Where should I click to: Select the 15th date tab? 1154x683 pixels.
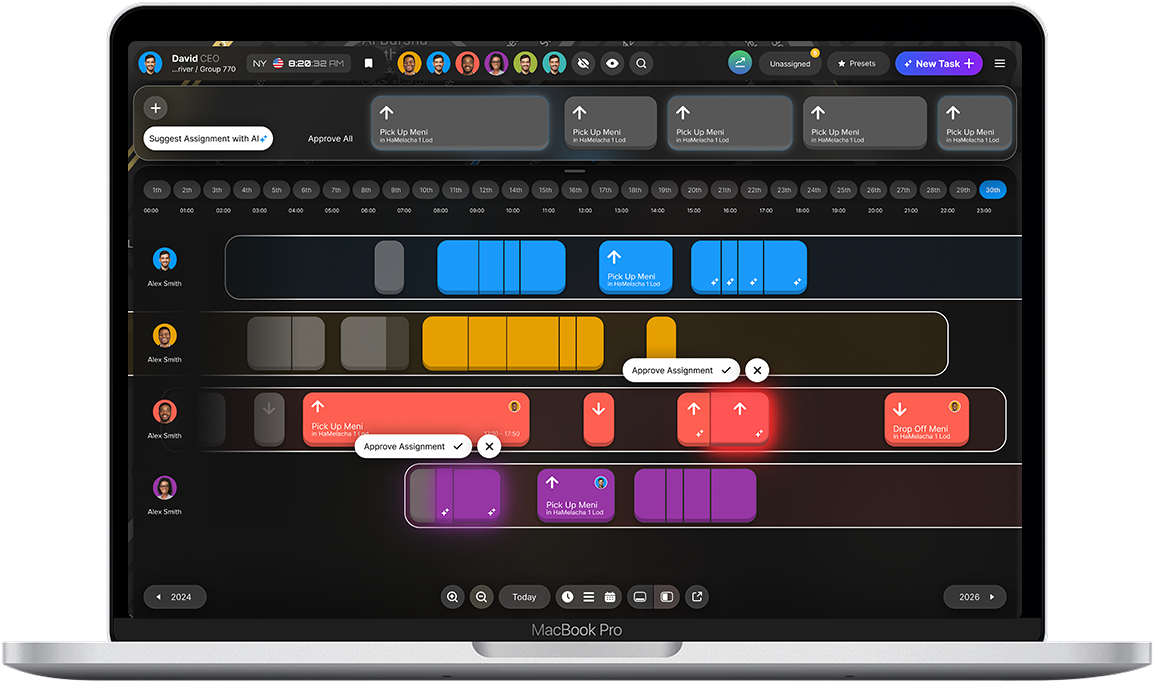click(x=544, y=189)
